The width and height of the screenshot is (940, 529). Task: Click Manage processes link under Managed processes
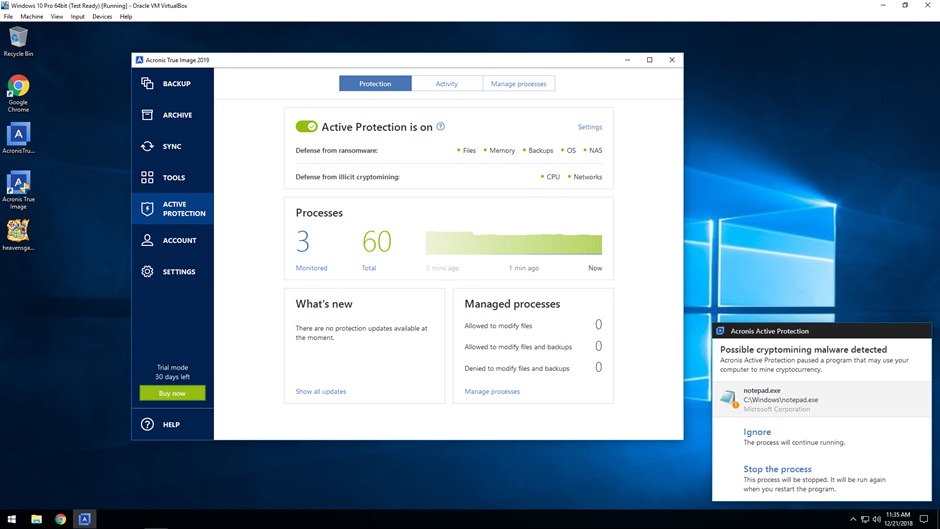click(x=492, y=392)
